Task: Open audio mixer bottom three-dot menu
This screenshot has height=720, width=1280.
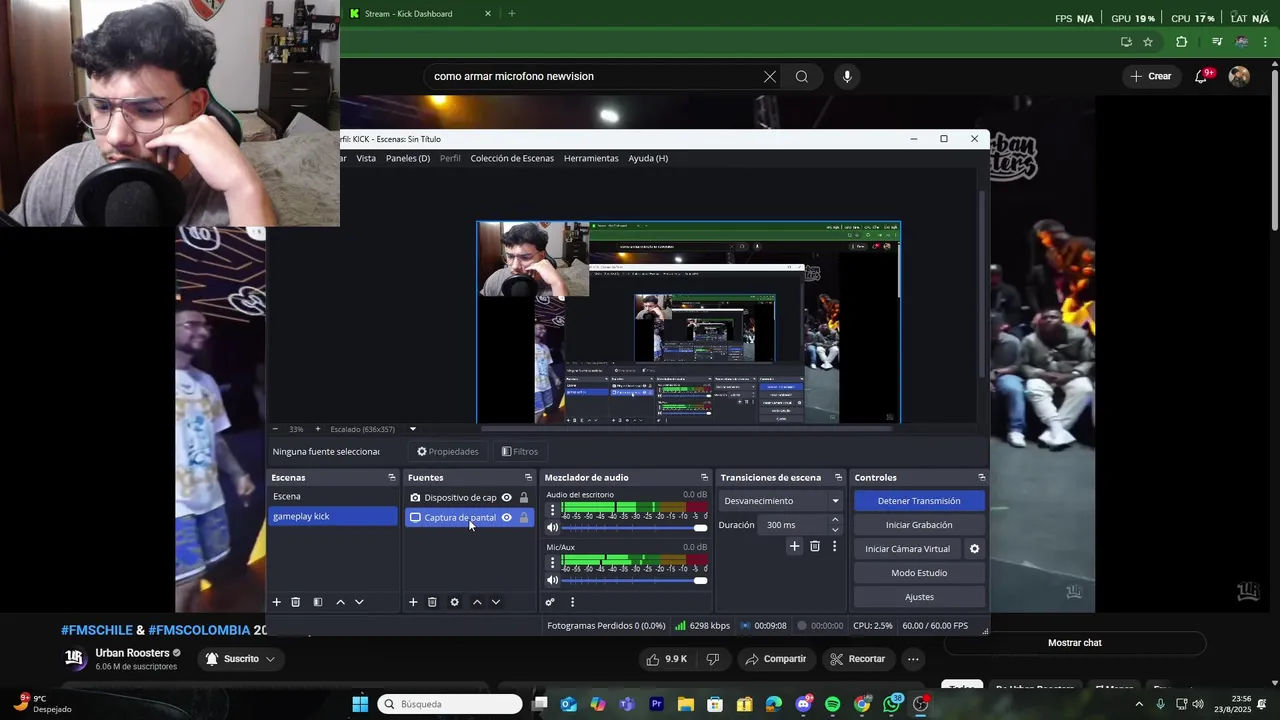Action: point(572,602)
